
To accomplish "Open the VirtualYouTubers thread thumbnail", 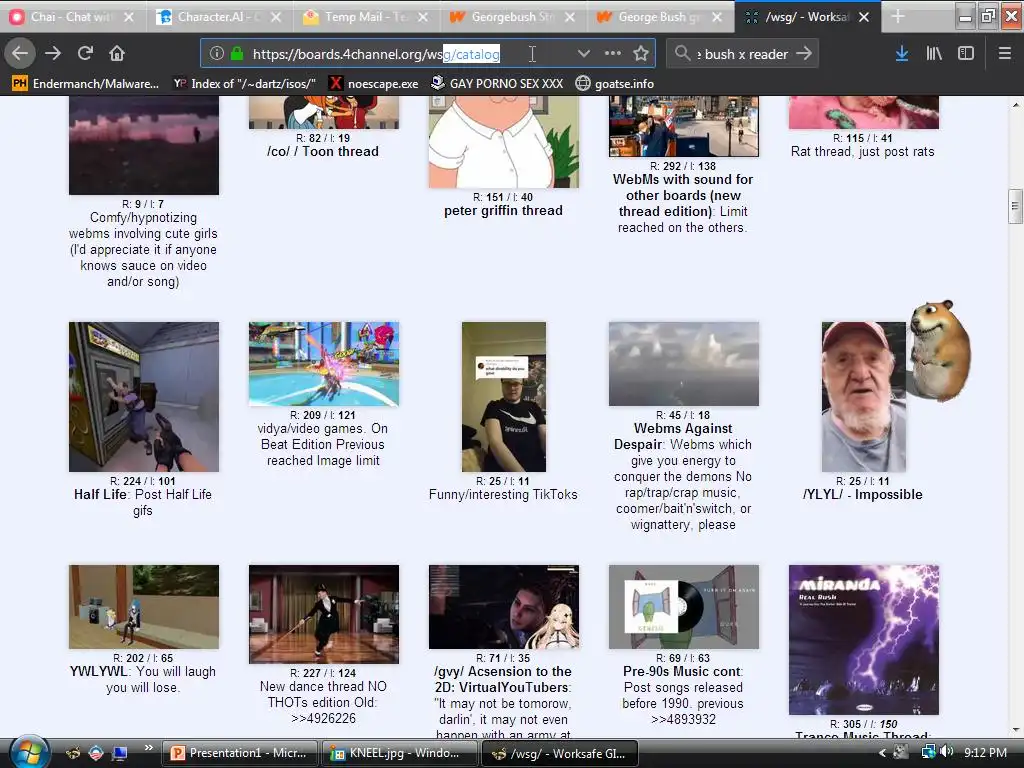I will (x=504, y=607).
